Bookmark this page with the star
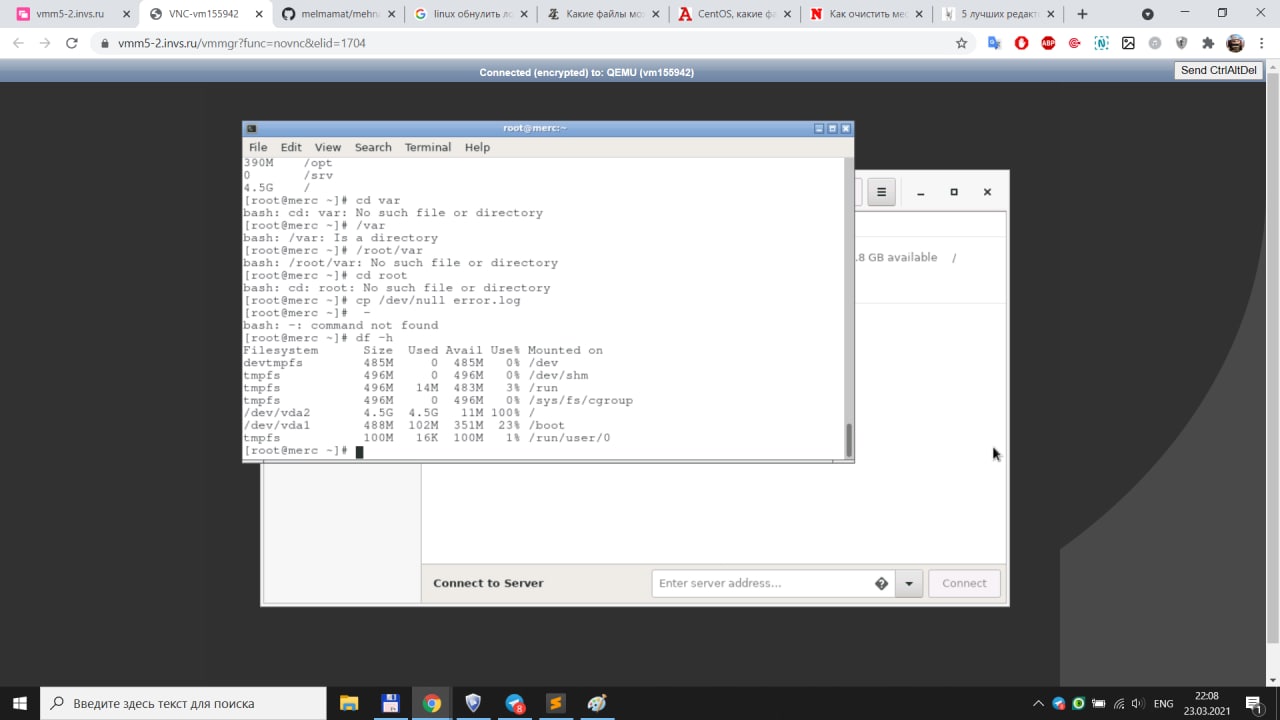Screen dimensions: 1280x720 point(961,44)
